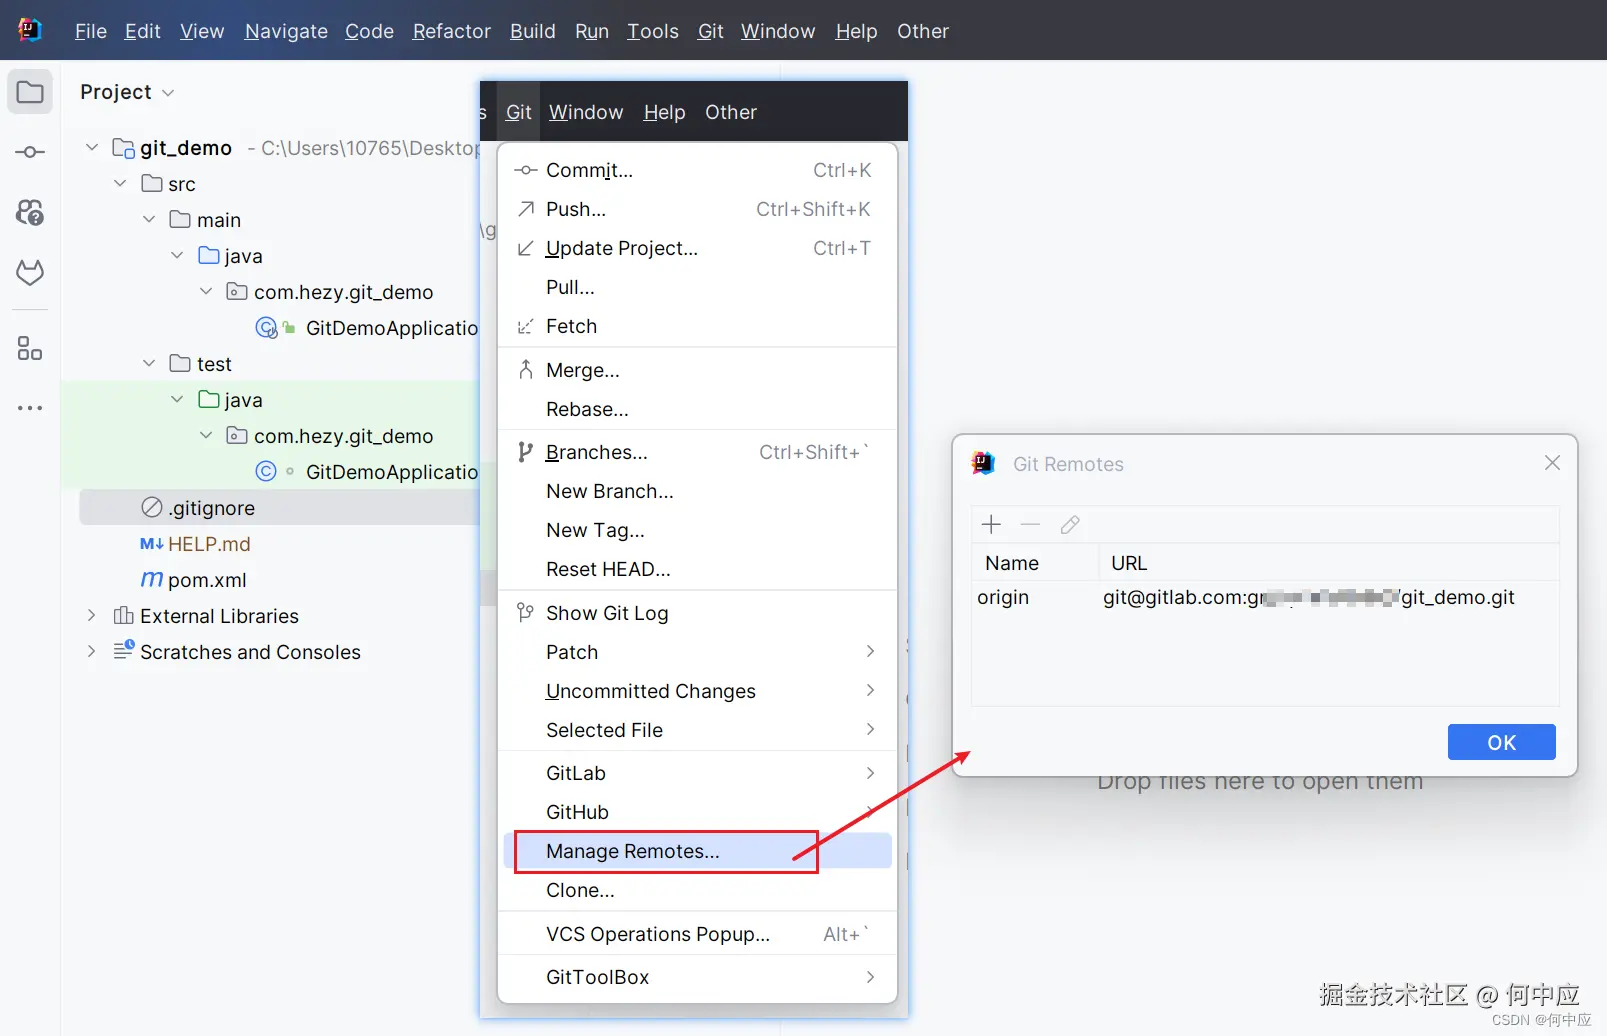Expand Scratches and Consoles node
Image resolution: width=1607 pixels, height=1036 pixels.
(92, 651)
